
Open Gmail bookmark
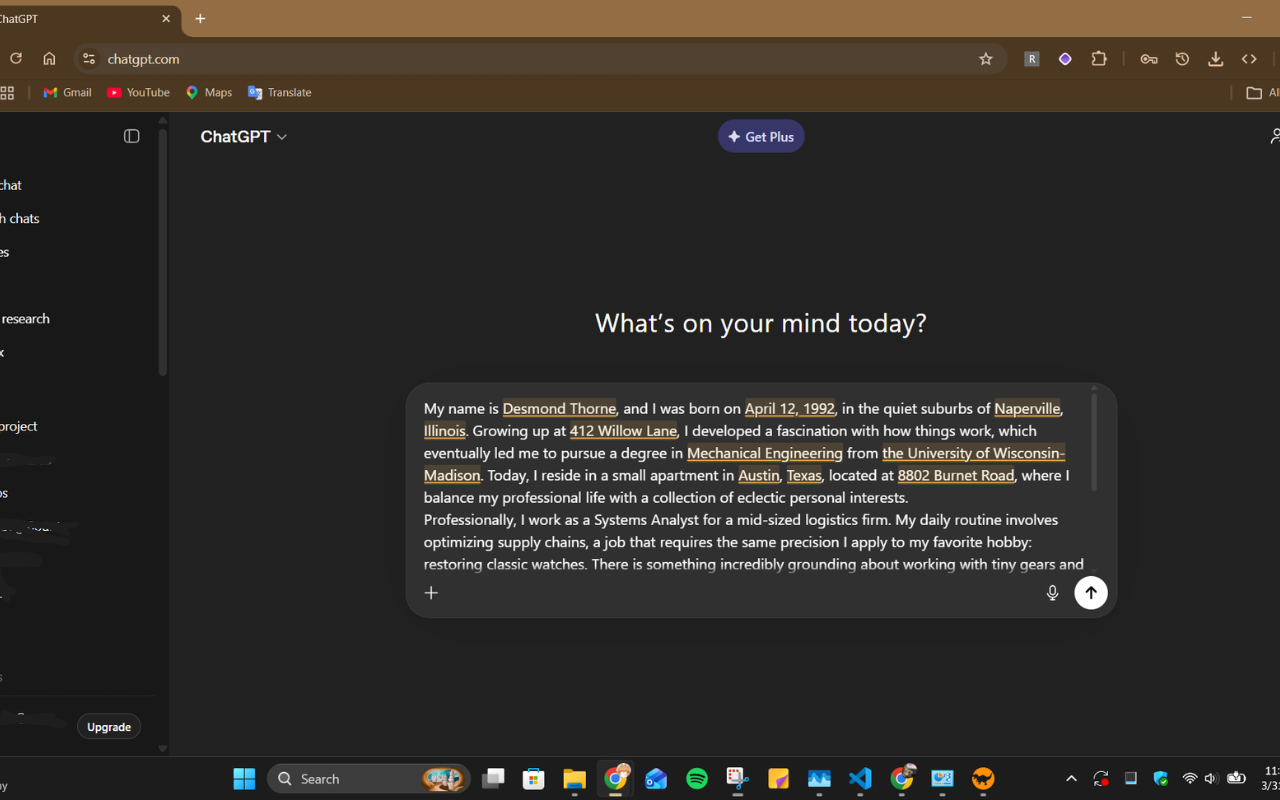(67, 93)
